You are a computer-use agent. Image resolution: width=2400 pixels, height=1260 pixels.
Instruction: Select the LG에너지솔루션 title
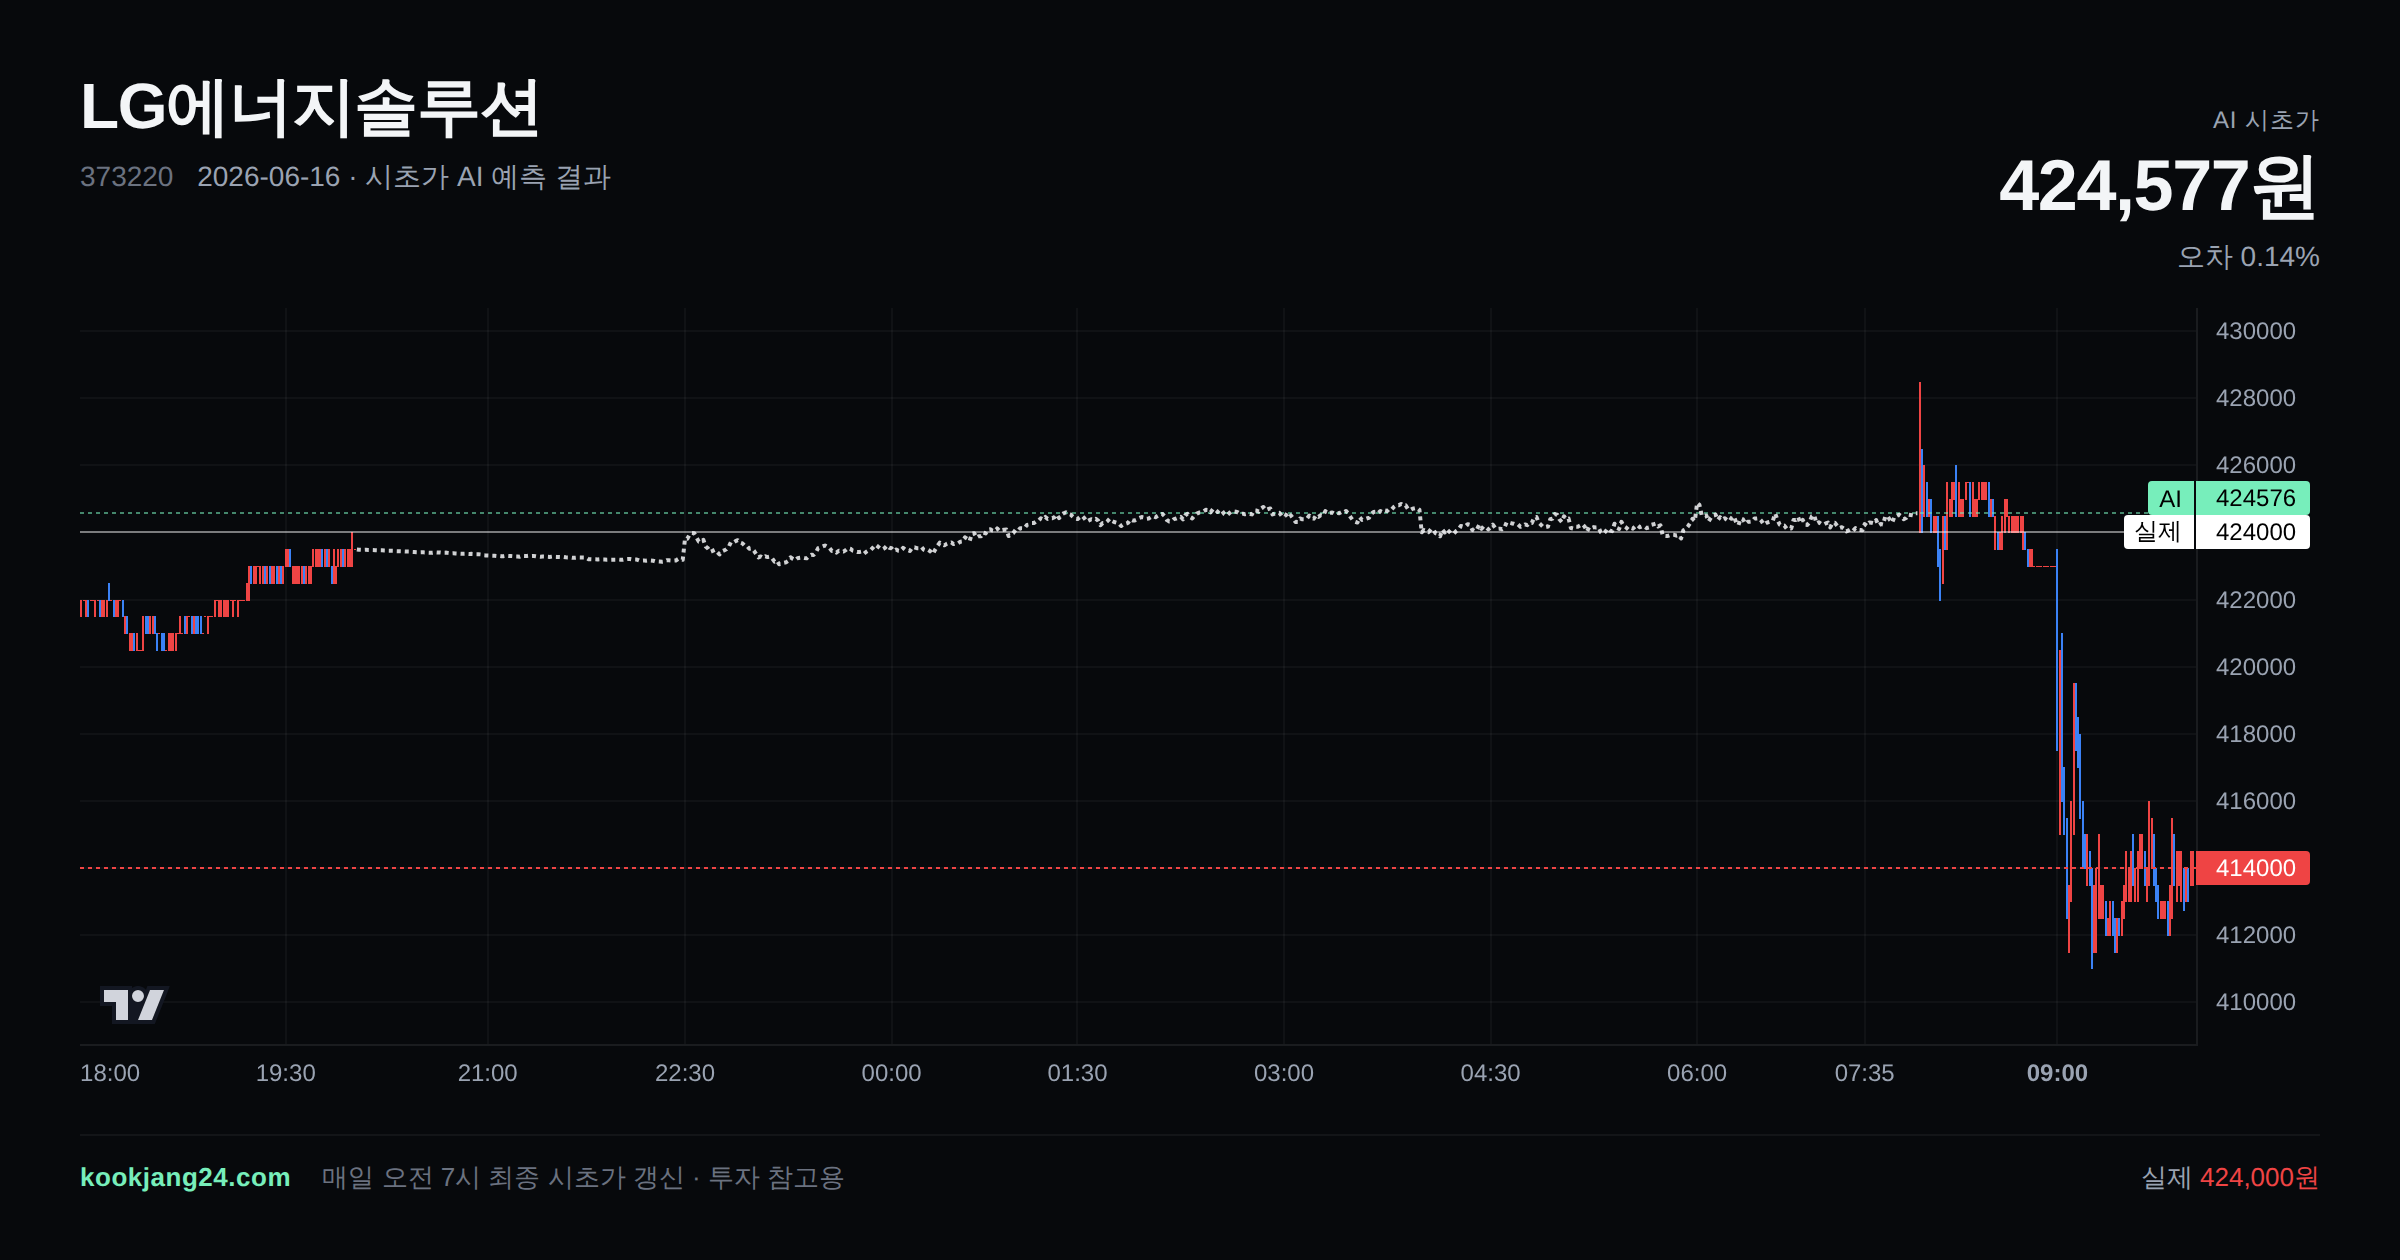point(310,108)
